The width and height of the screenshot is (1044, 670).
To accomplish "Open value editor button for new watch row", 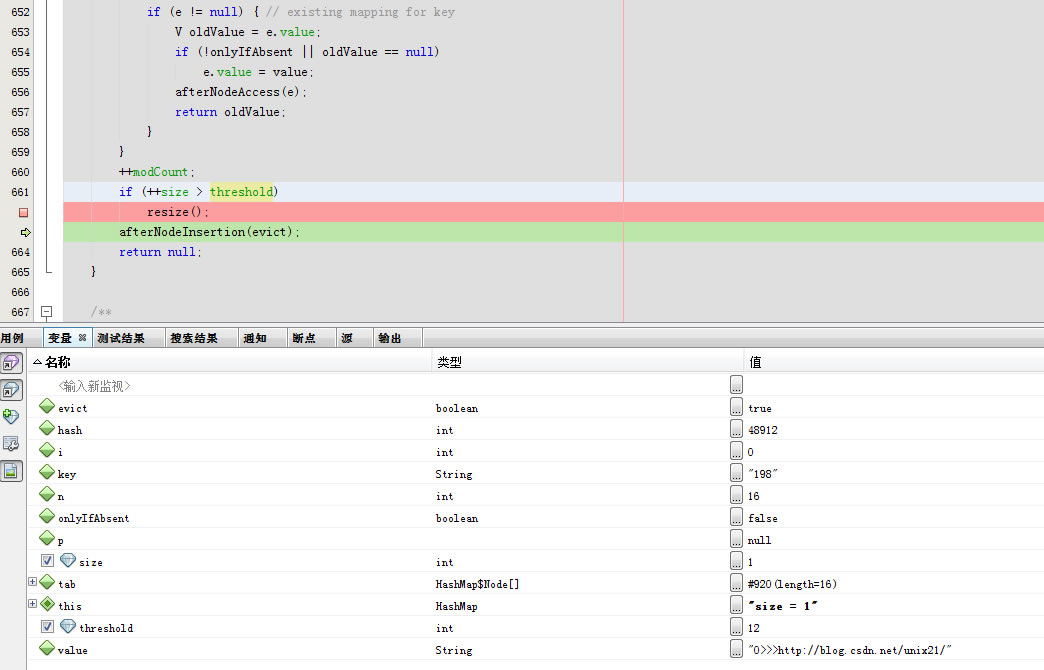I will coord(736,385).
